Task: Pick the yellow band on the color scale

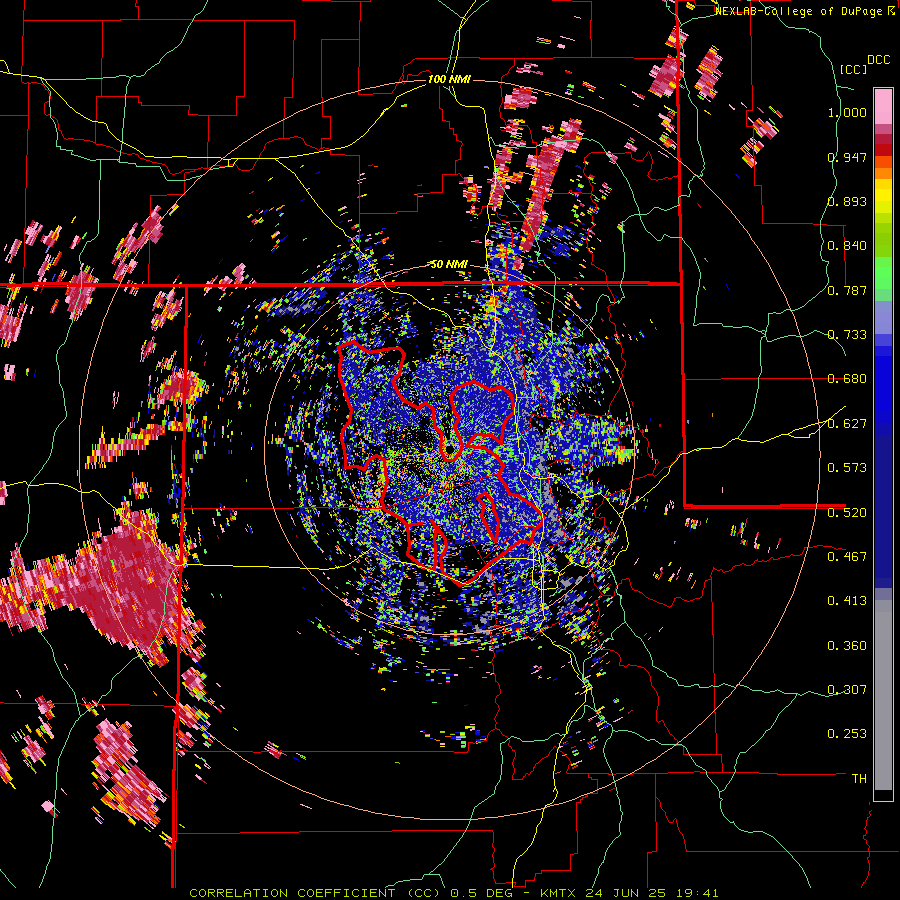Action: pyautogui.click(x=883, y=197)
